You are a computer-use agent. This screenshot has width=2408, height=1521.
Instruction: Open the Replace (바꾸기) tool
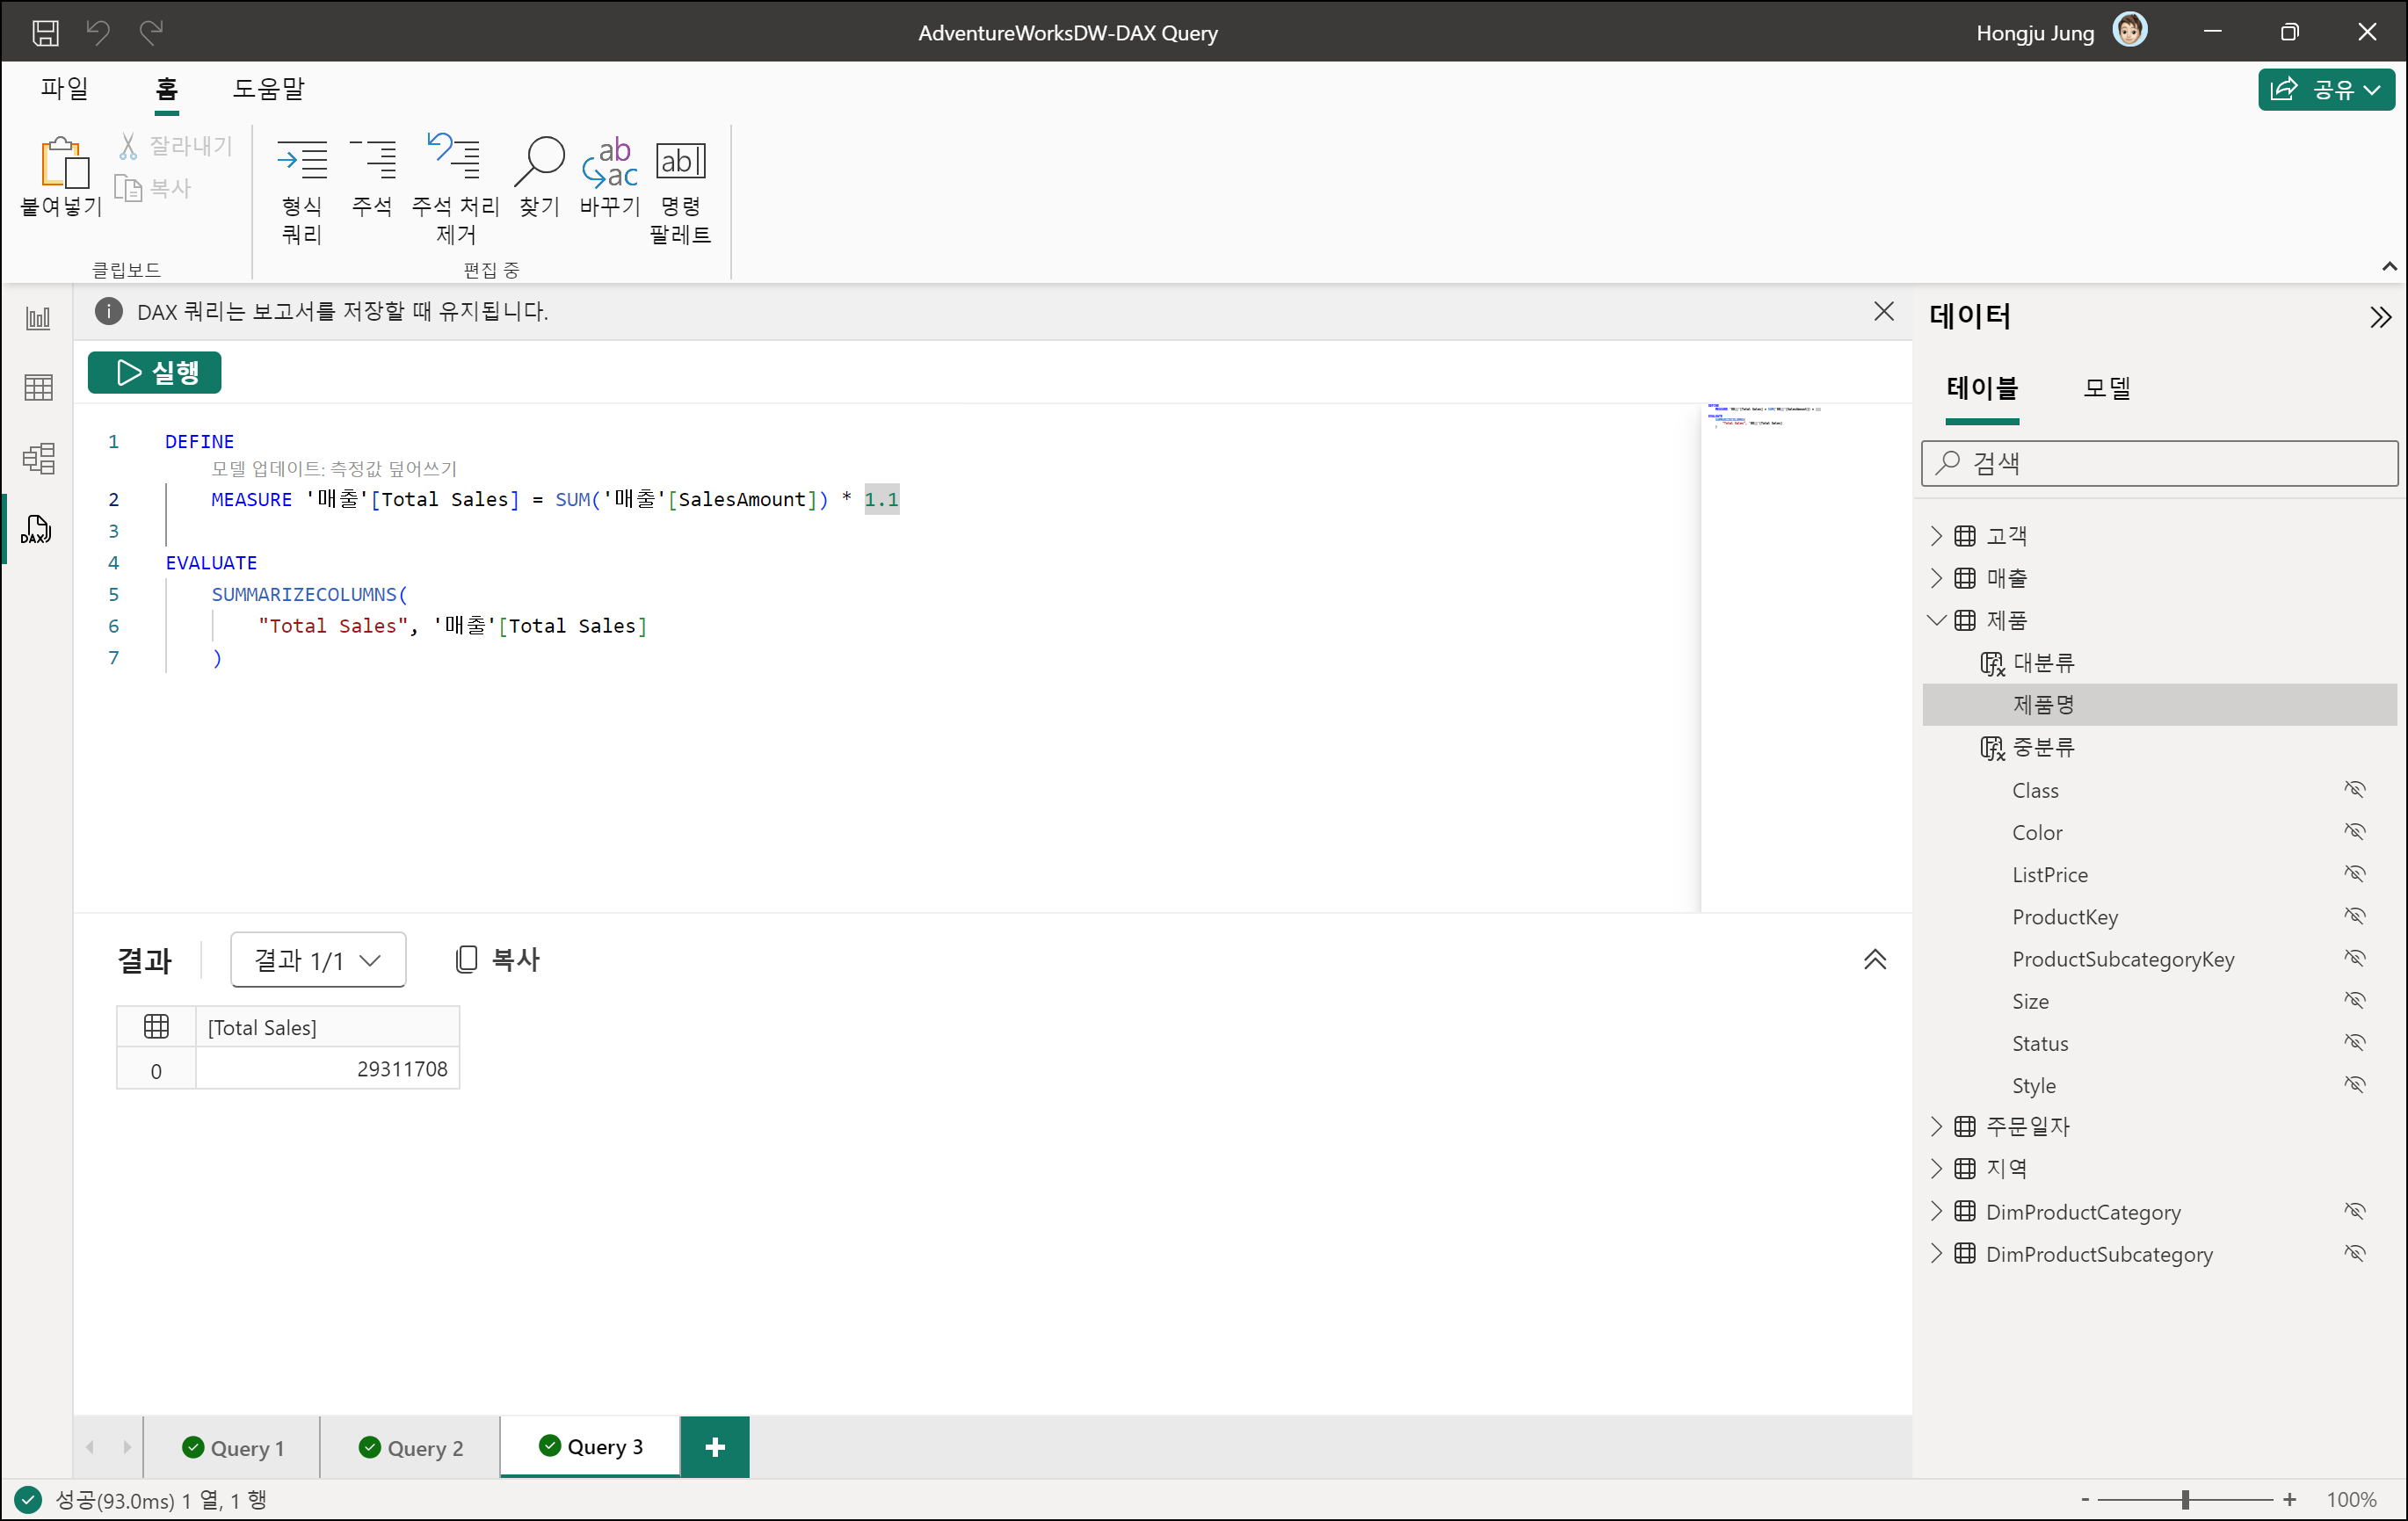coord(609,162)
